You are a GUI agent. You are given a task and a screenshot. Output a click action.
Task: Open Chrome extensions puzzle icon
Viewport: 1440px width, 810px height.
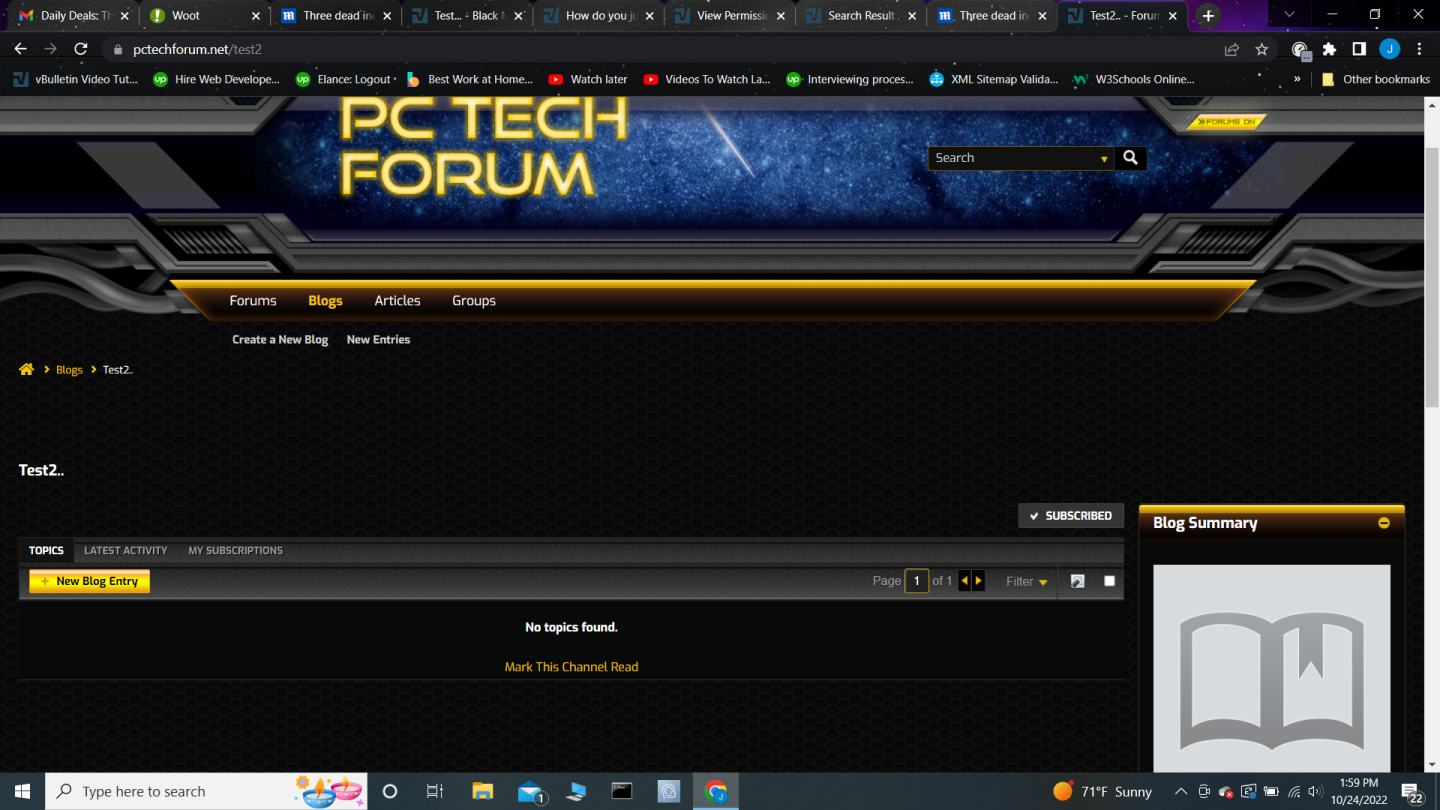(1329, 49)
